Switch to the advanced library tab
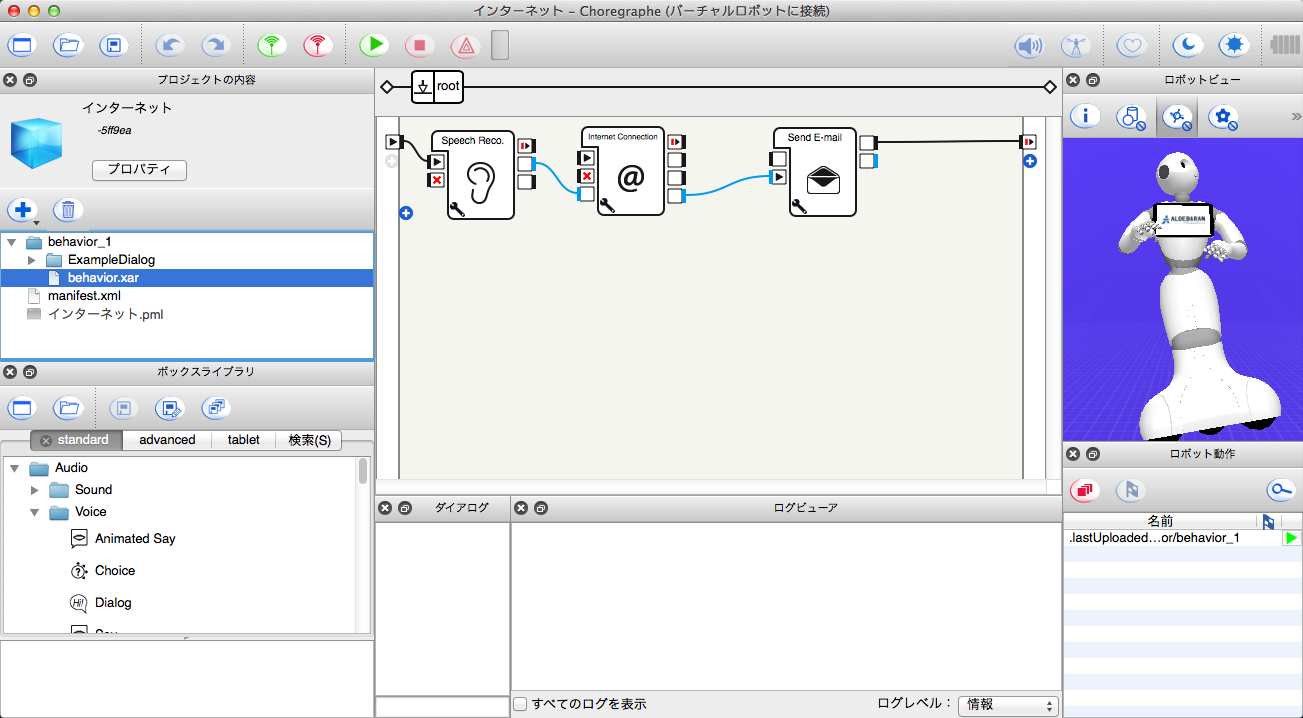Viewport: 1303px width, 718px height. click(x=167, y=440)
